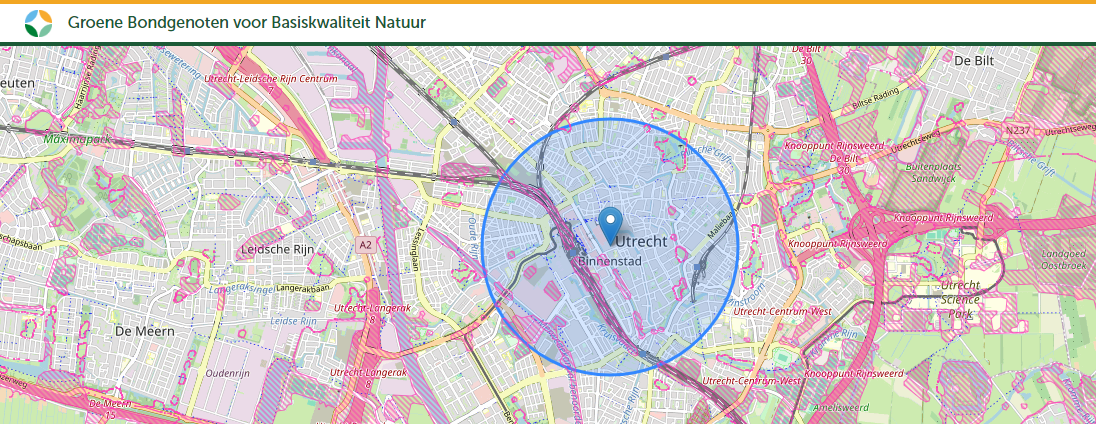Click the 'Amelisweerd' label

pos(841,407)
